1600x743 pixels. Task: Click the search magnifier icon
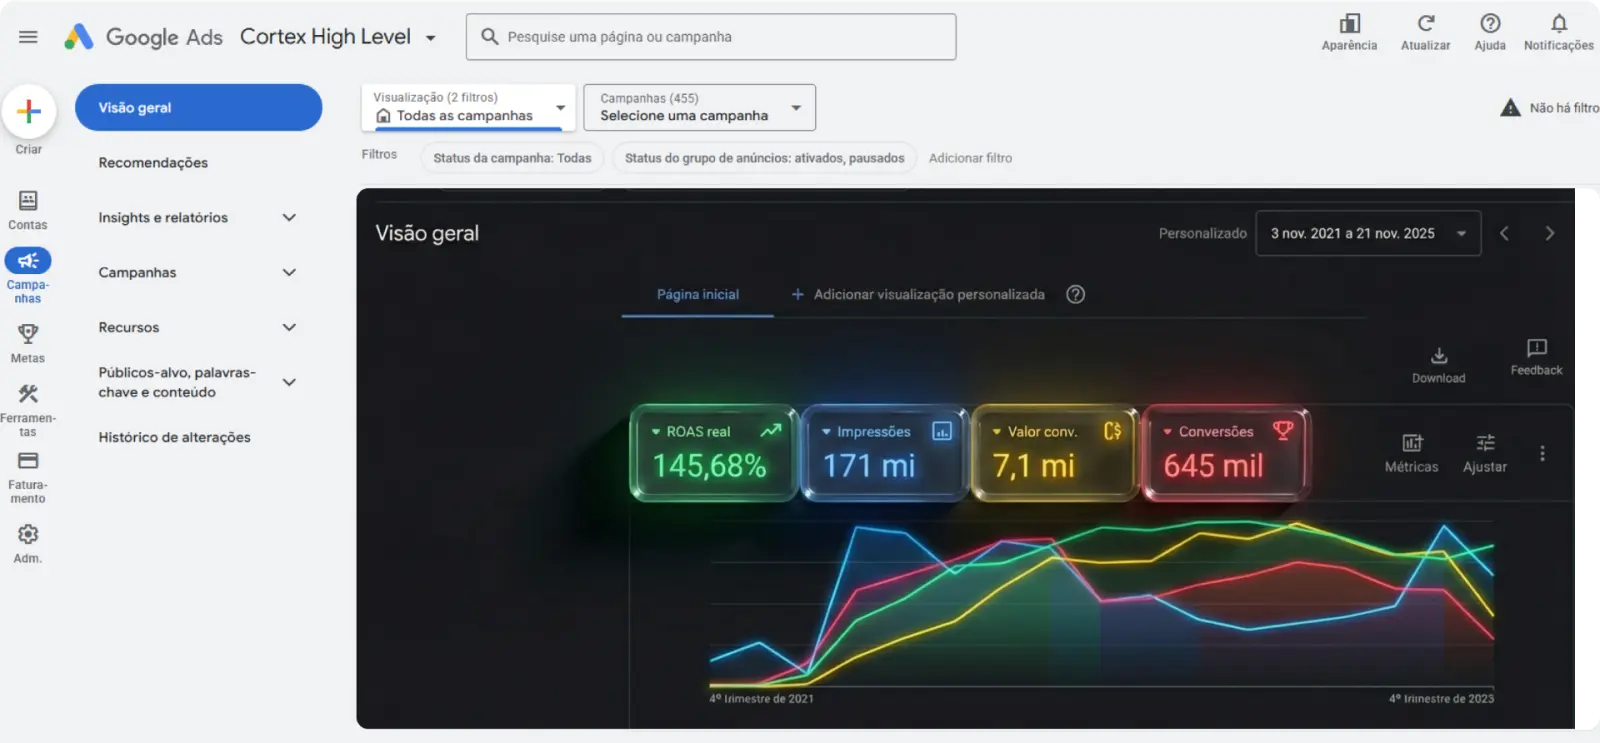click(x=490, y=37)
